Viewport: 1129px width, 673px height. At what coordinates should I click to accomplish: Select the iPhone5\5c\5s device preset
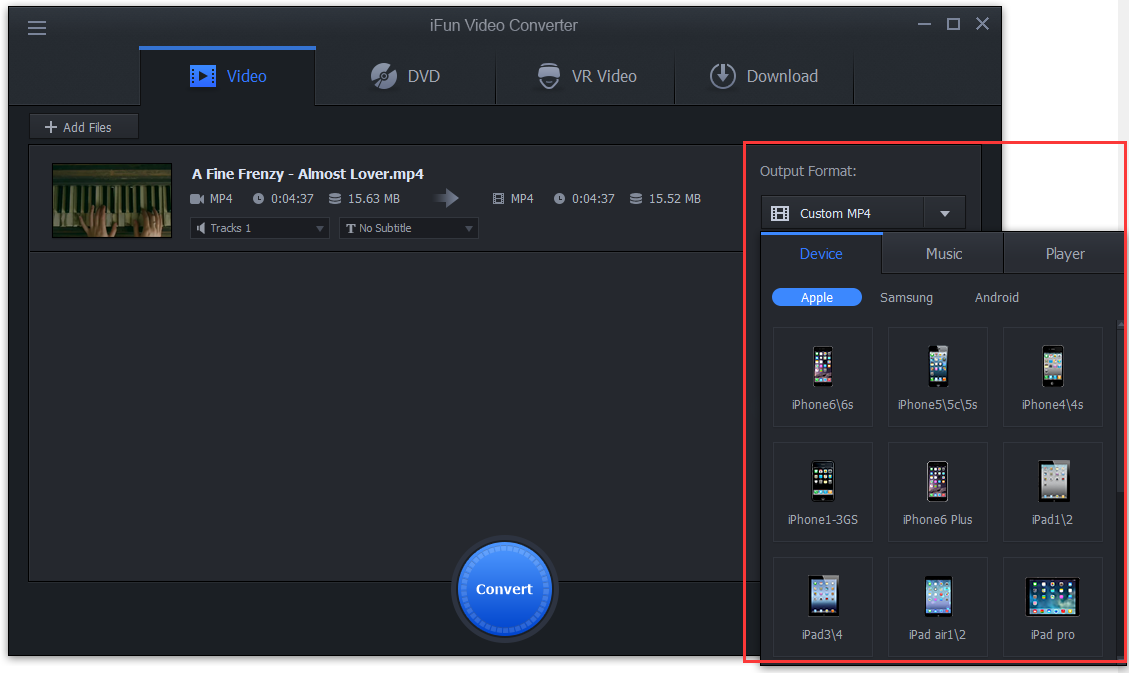pos(937,376)
